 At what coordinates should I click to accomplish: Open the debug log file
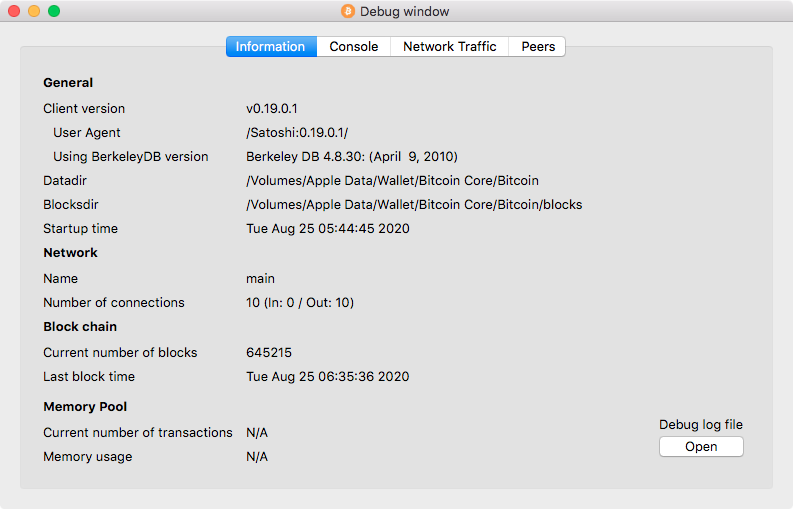pos(701,446)
